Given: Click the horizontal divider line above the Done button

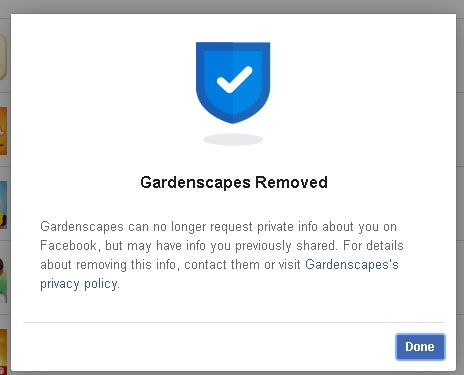Looking at the screenshot, I should [234, 322].
